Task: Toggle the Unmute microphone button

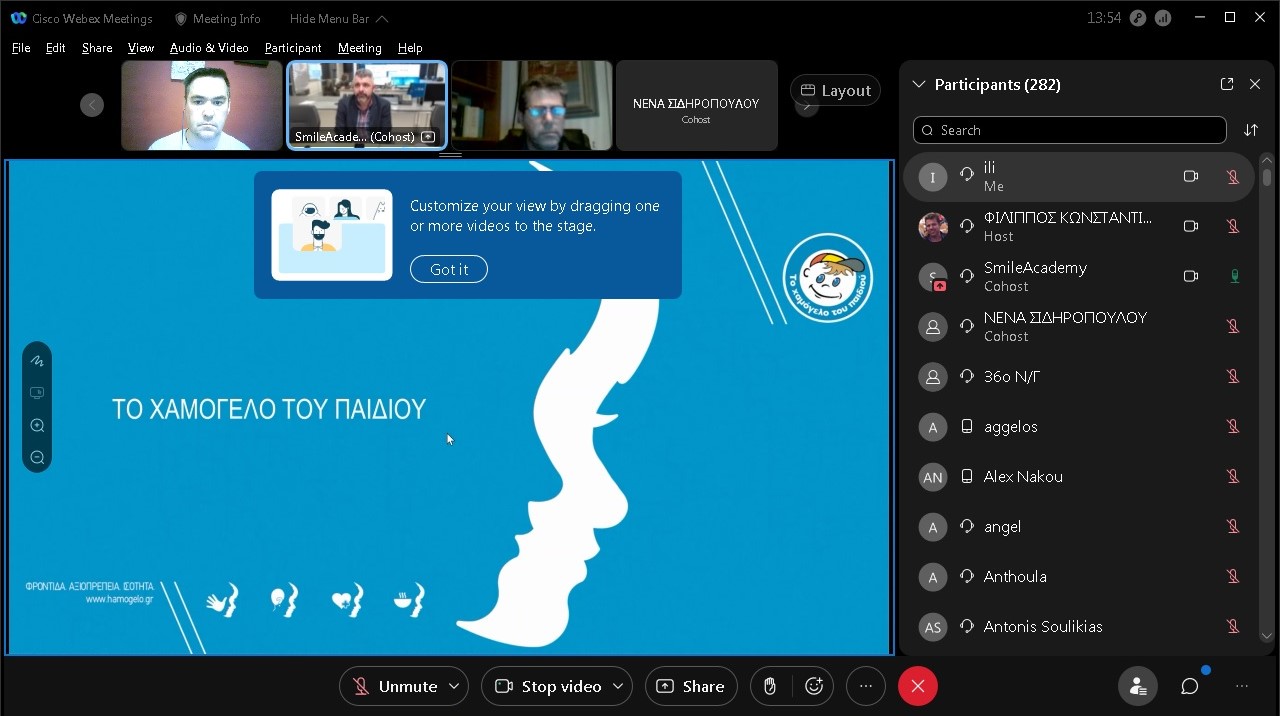Action: pyautogui.click(x=394, y=686)
